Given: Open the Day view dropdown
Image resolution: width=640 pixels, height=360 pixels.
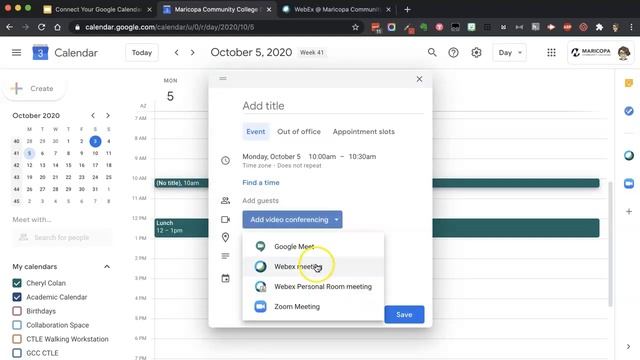Looking at the screenshot, I should point(509,53).
